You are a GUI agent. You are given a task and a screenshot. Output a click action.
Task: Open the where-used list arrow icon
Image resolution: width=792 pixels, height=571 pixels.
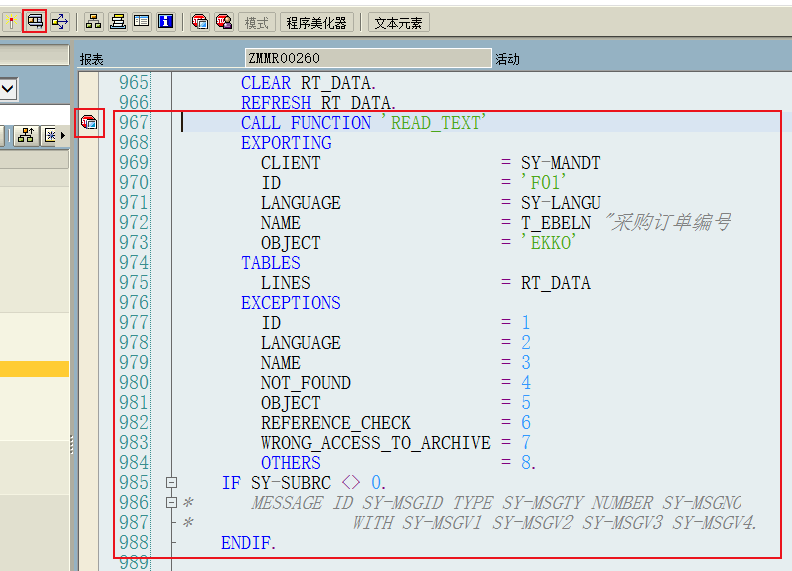(60, 22)
